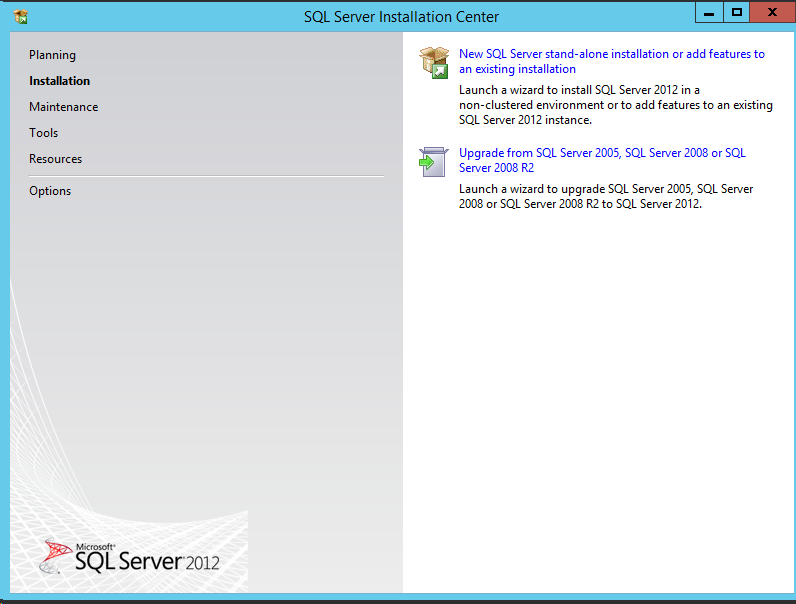This screenshot has width=796, height=604.
Task: Click the SQL Server 2012 logo
Action: coord(132,556)
